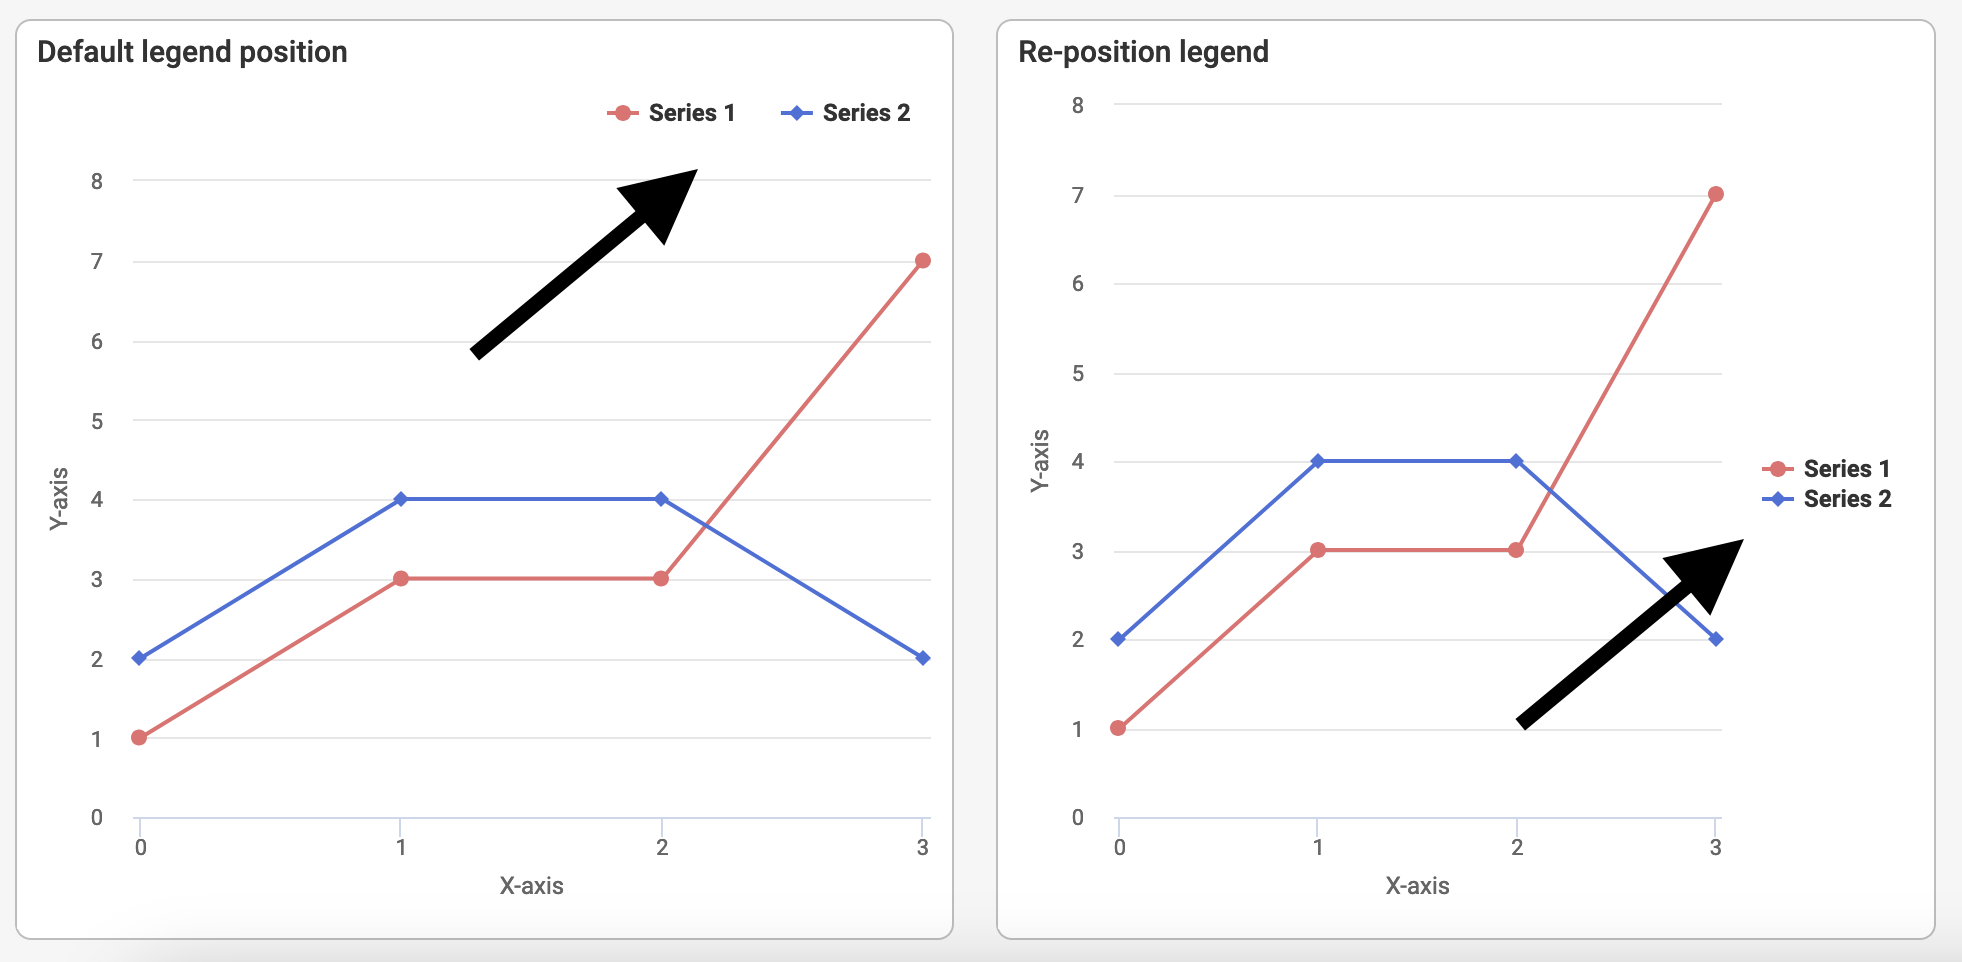Click the red Series 1 legend marker in right chart
Viewport: 1962px width, 962px height.
click(1777, 469)
